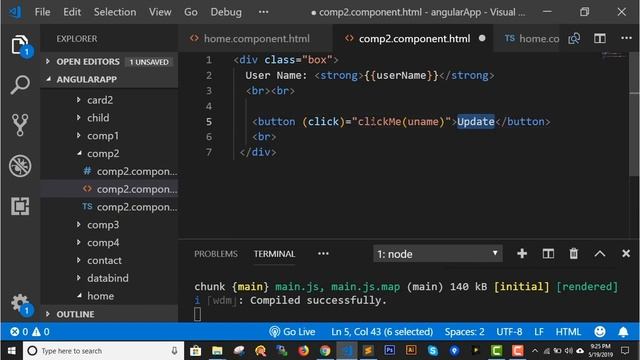Open the Search view in activity bar
Screen dimensions: 640x360
click(x=20, y=85)
